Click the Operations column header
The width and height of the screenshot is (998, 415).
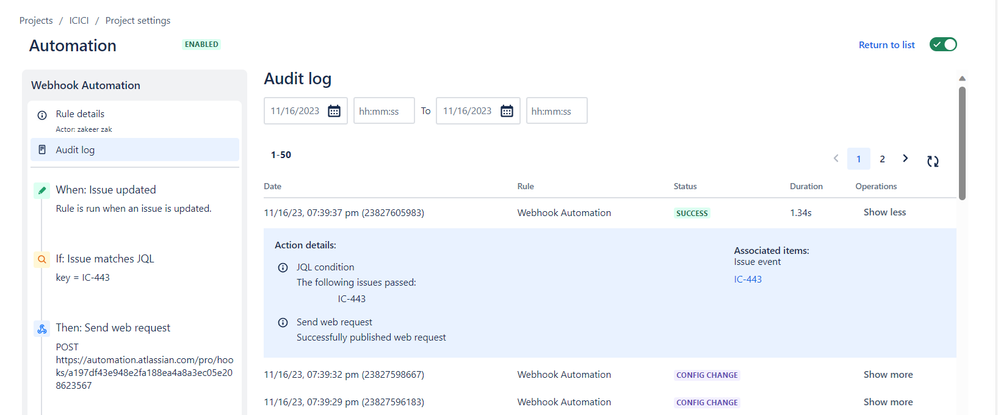[x=876, y=186]
